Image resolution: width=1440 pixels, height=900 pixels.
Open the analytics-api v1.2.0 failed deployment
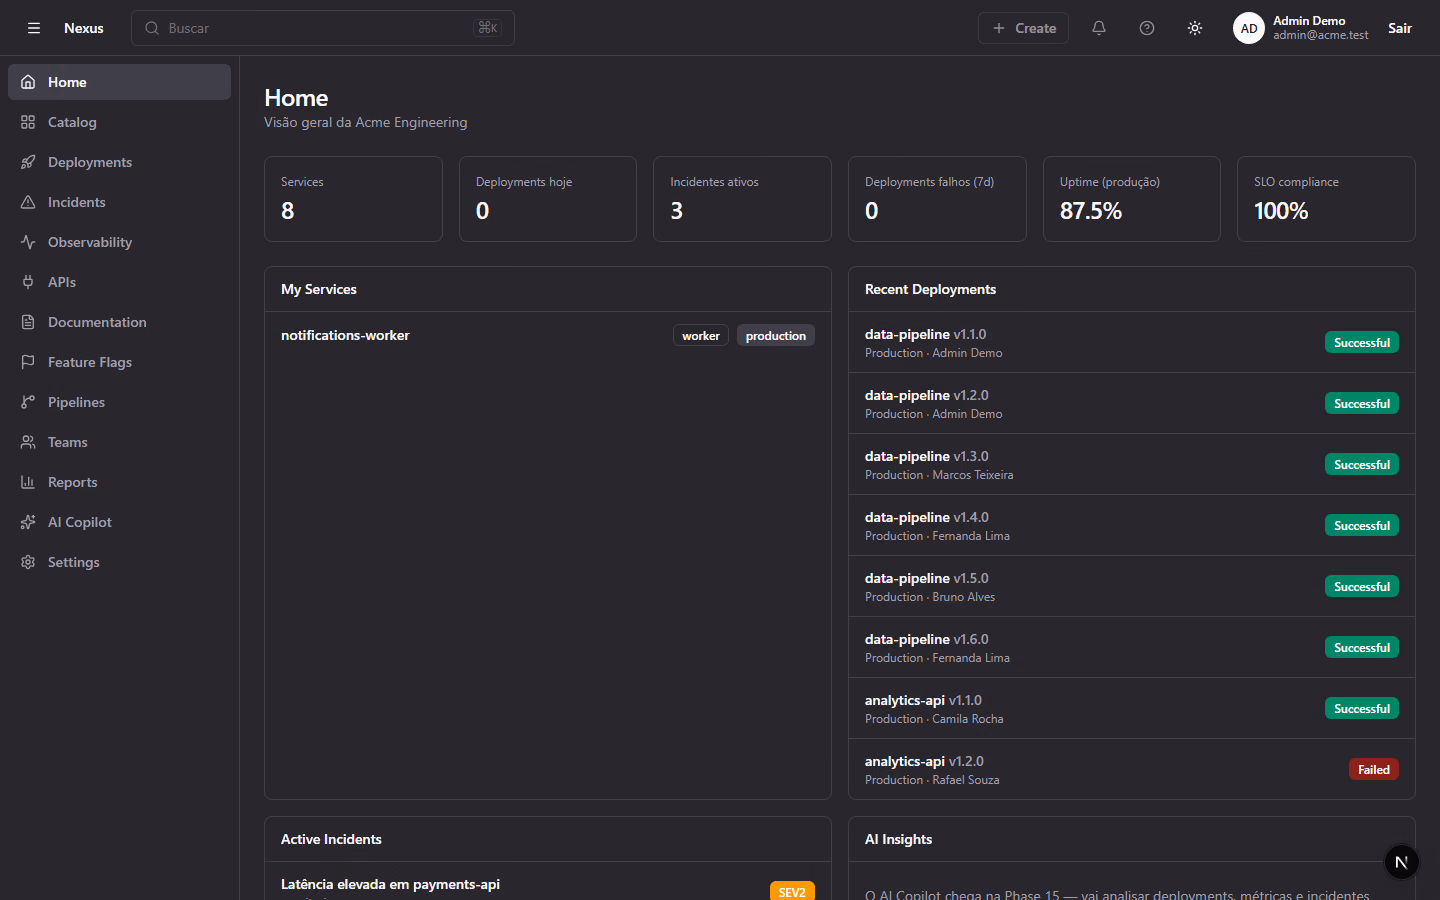1132,770
